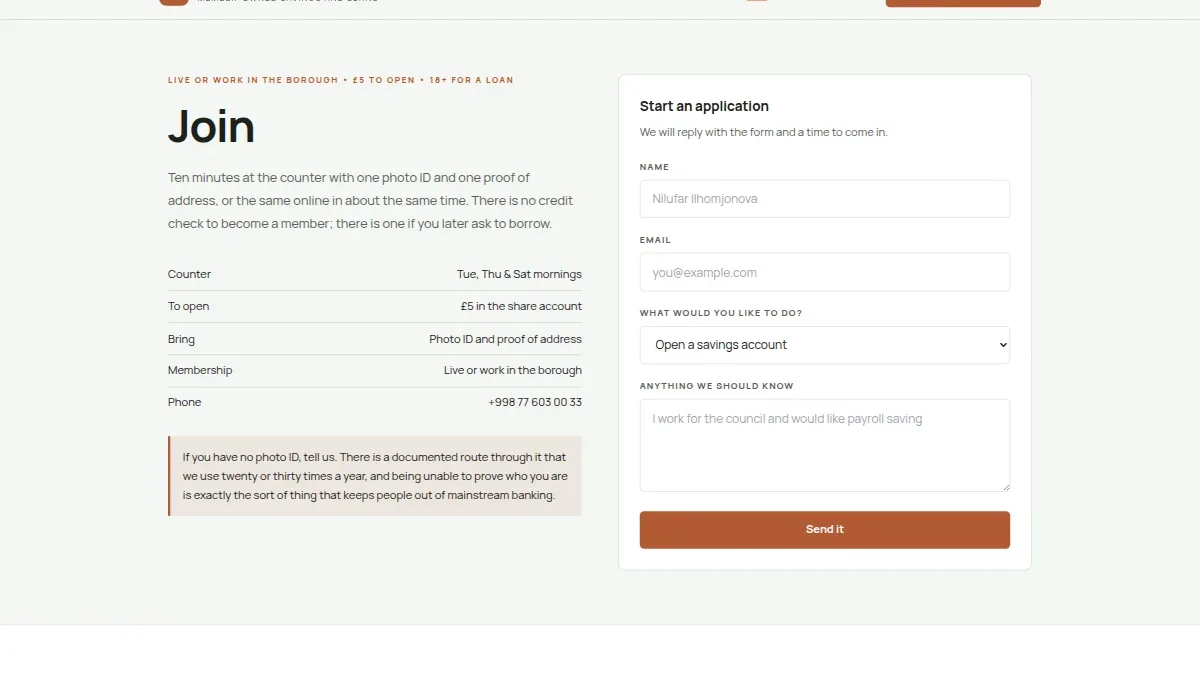The height and width of the screenshot is (675, 1200).
Task: Click the 'Join' page heading
Action: tap(211, 127)
